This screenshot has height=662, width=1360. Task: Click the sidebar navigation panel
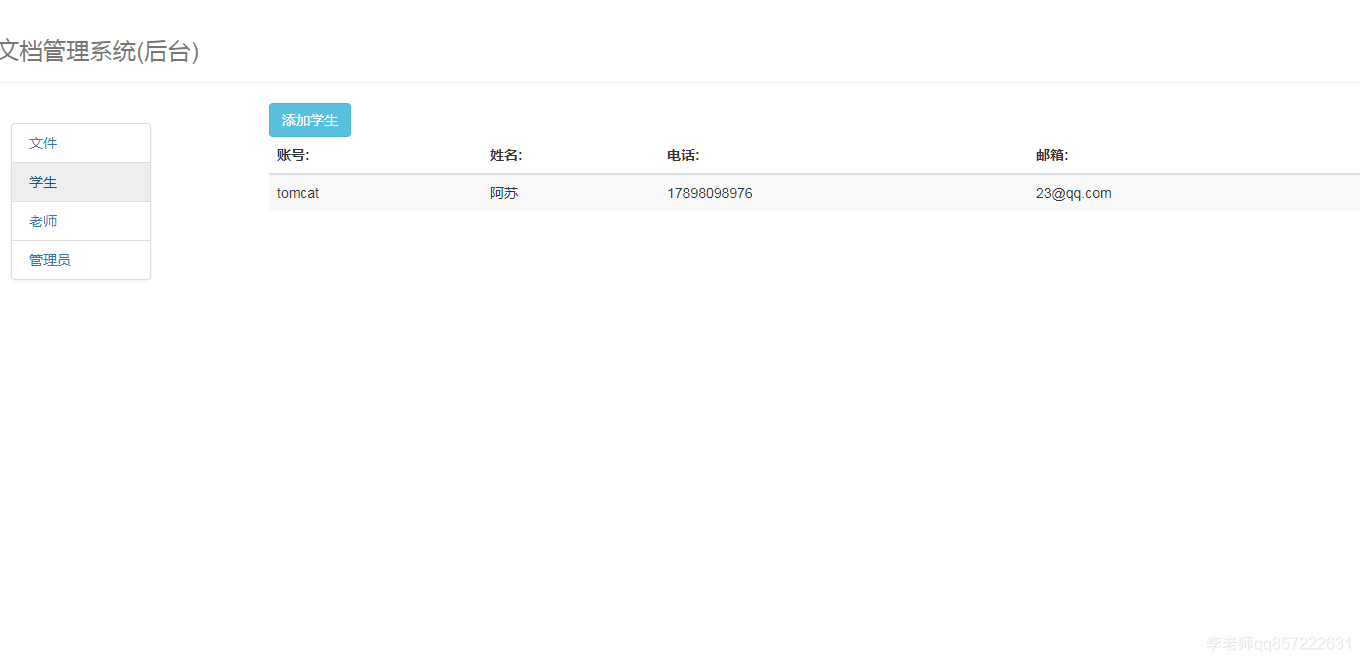click(80, 201)
